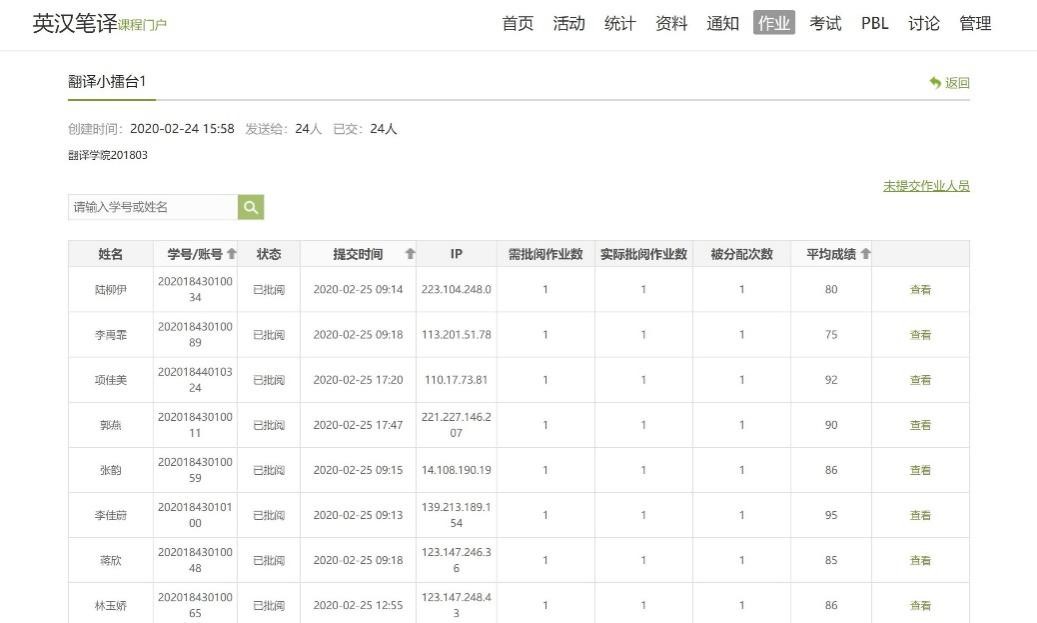Sort by 提交时间 arrow icon
The width and height of the screenshot is (1037, 623).
tap(409, 254)
